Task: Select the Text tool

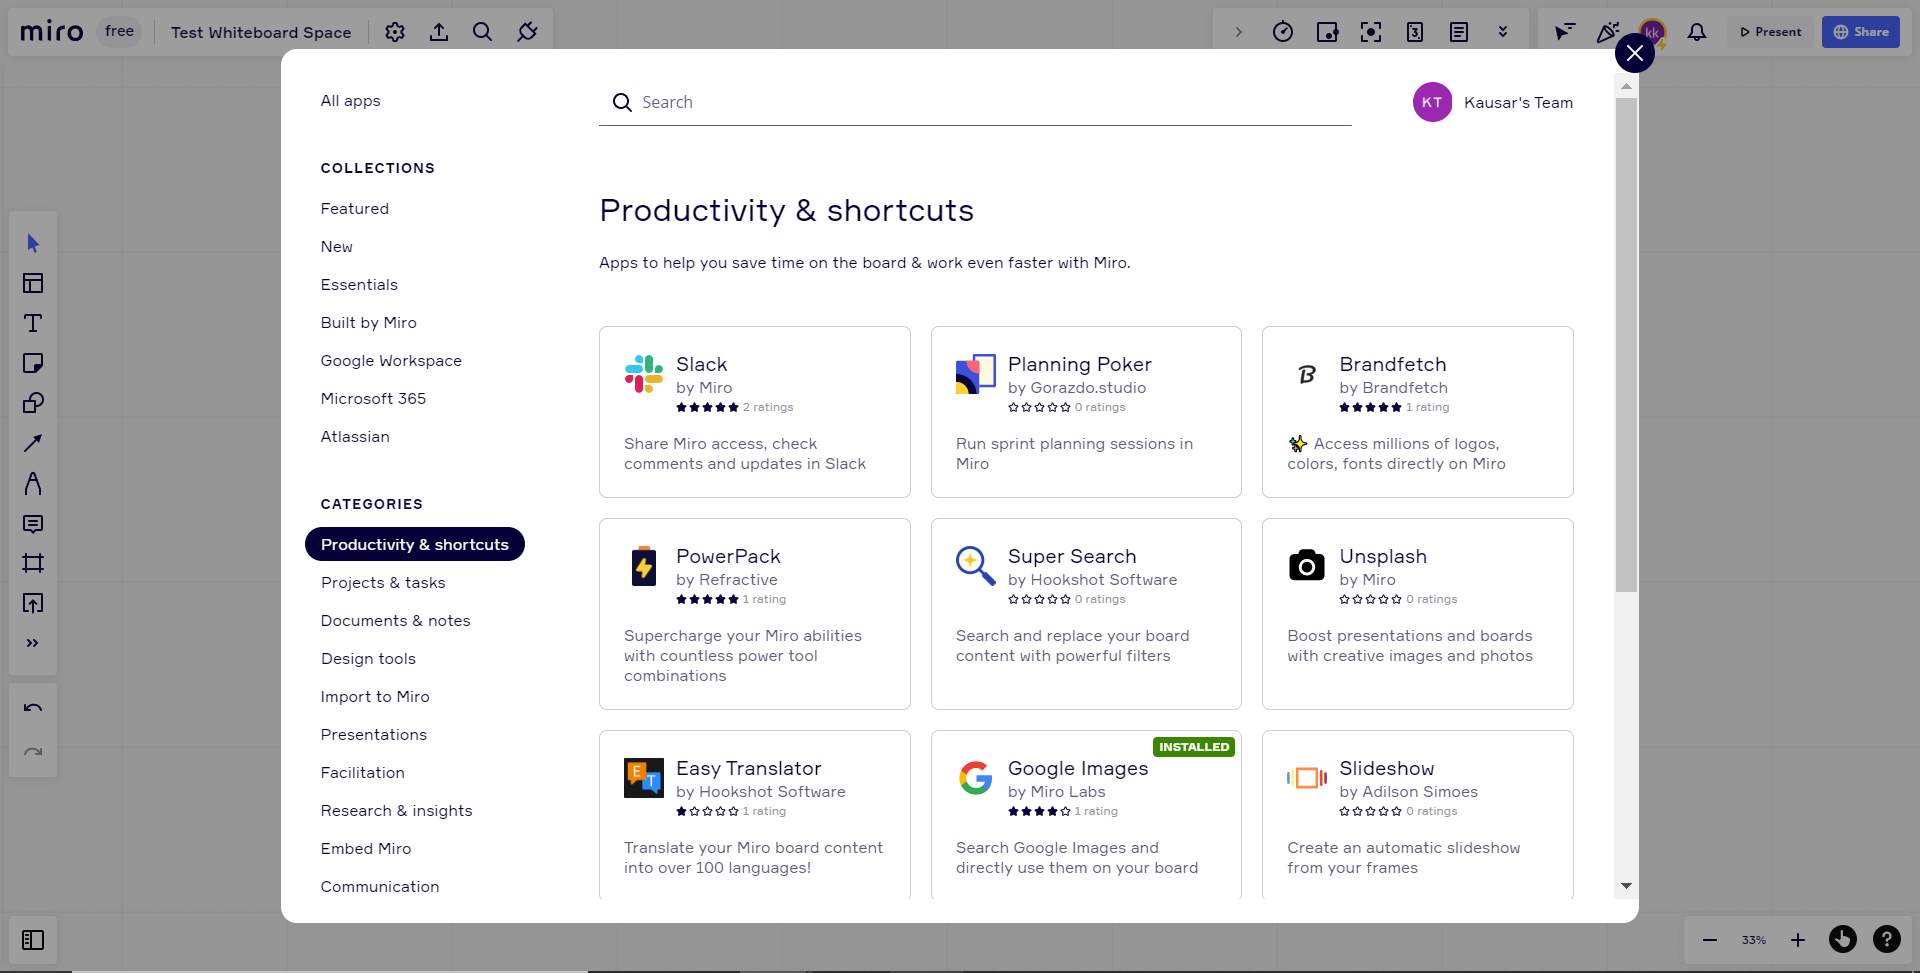Action: 33,323
